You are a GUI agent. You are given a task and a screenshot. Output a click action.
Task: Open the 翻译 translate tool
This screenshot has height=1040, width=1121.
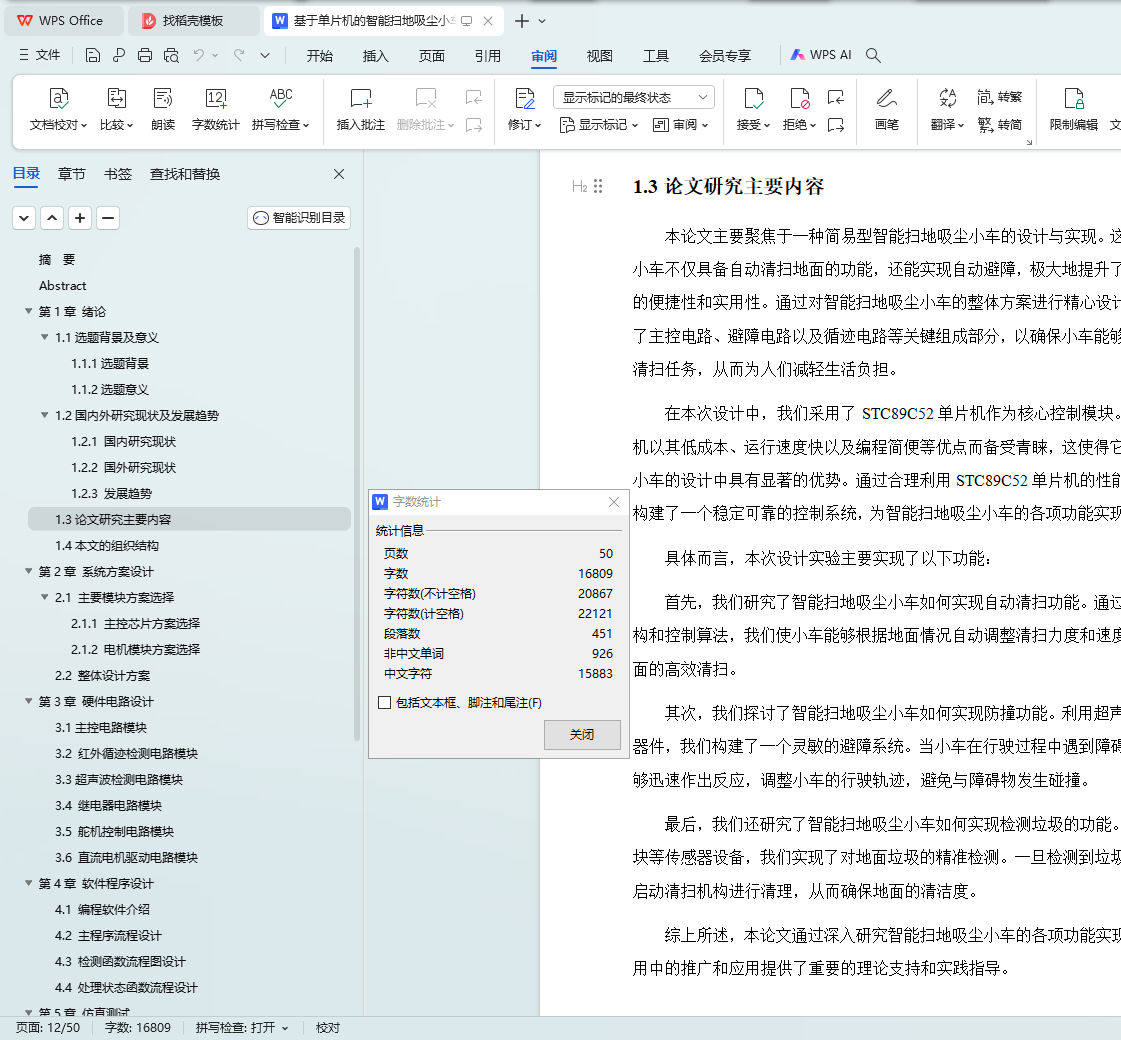(x=947, y=109)
